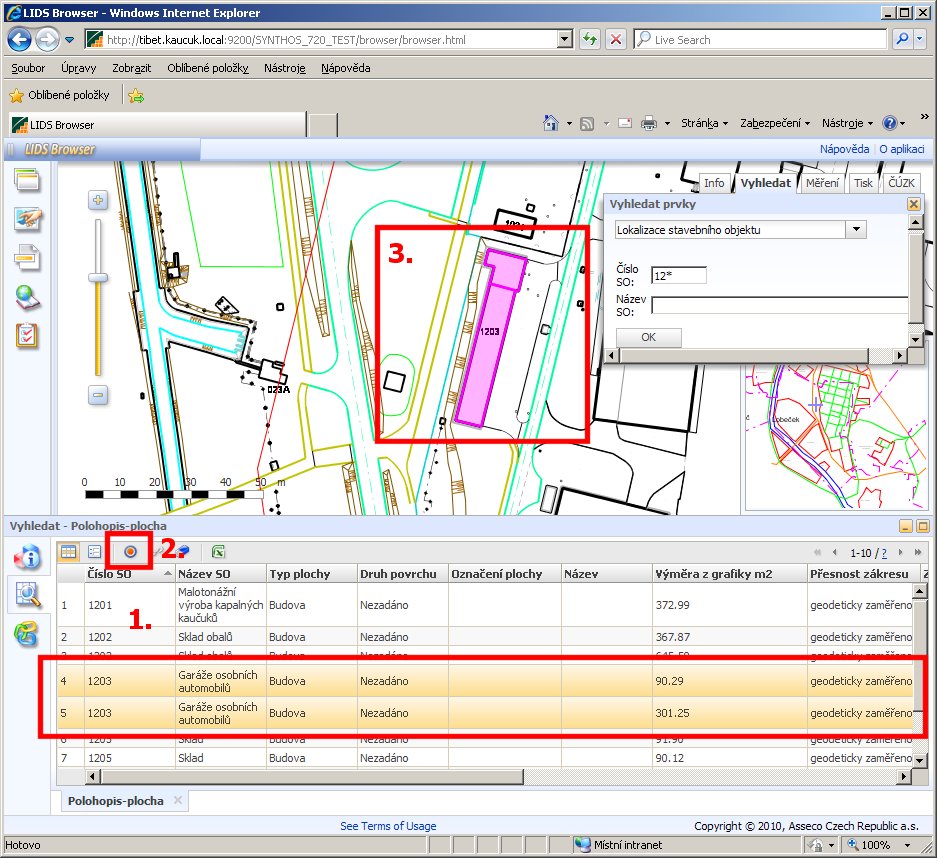The image size is (937, 858).
Task: Click the printer icon in the command bar
Action: [x=649, y=124]
